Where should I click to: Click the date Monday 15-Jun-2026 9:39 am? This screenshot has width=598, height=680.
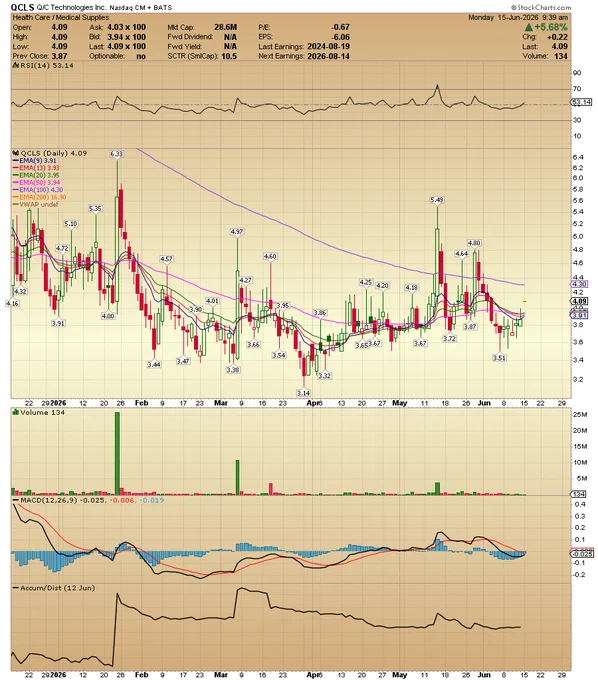tap(518, 17)
